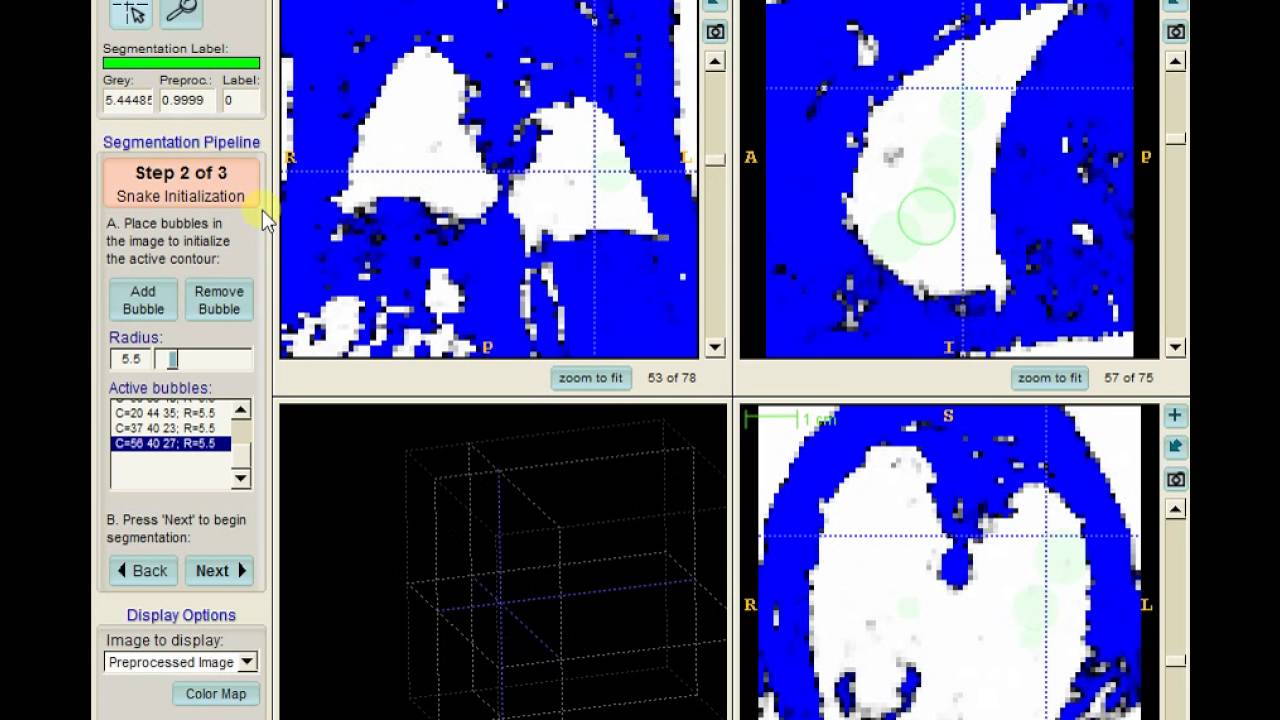Take snapshot of top-right slice view
Viewport: 1280px width, 720px height.
pos(1176,32)
